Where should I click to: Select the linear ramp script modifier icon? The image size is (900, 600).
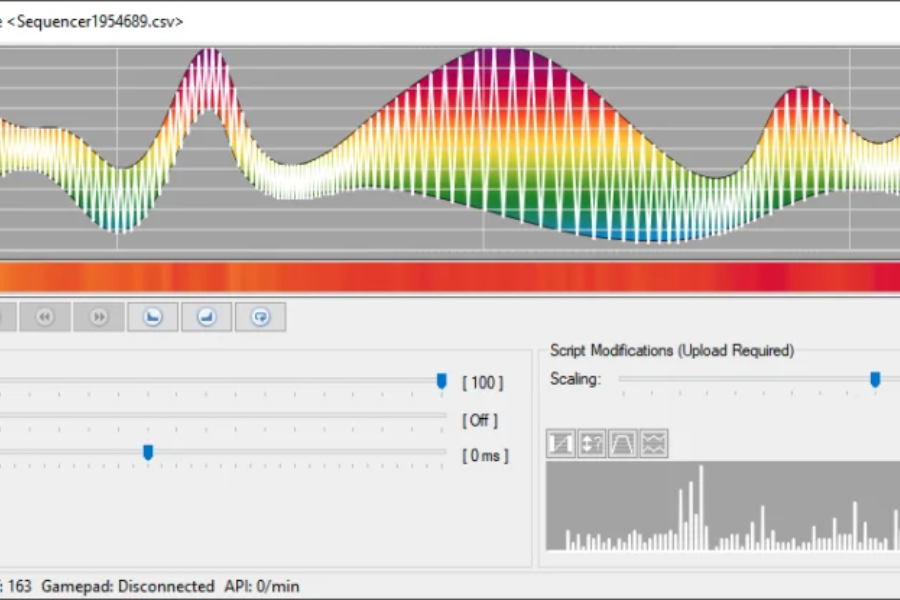[561, 443]
